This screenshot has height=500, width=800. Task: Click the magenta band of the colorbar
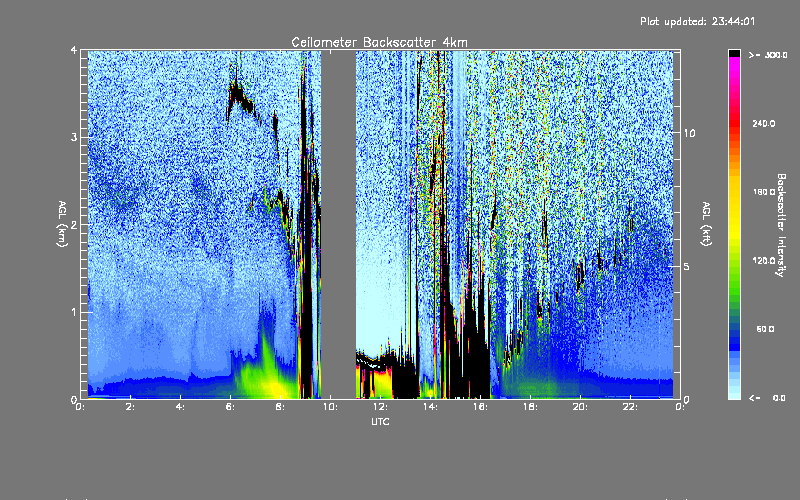(734, 65)
